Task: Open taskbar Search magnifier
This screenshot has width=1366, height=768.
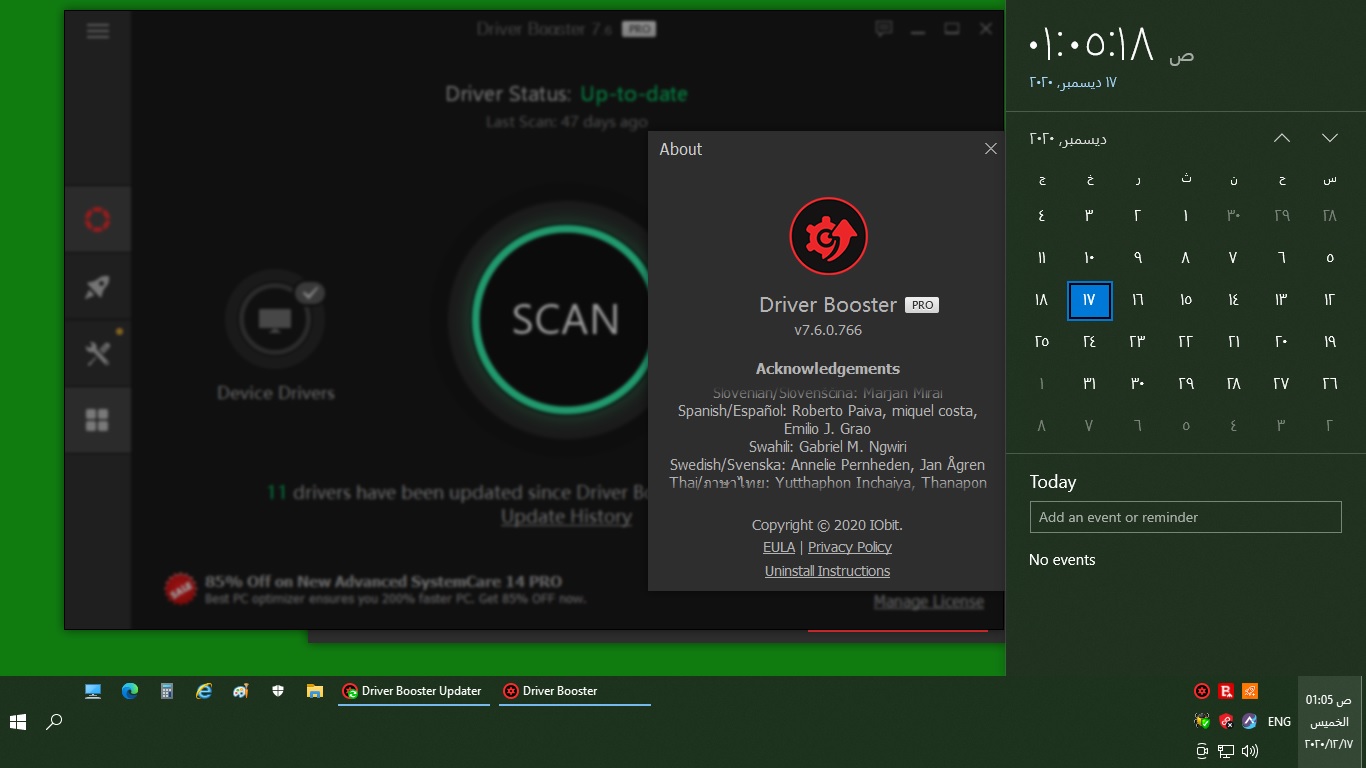Action: click(x=55, y=721)
